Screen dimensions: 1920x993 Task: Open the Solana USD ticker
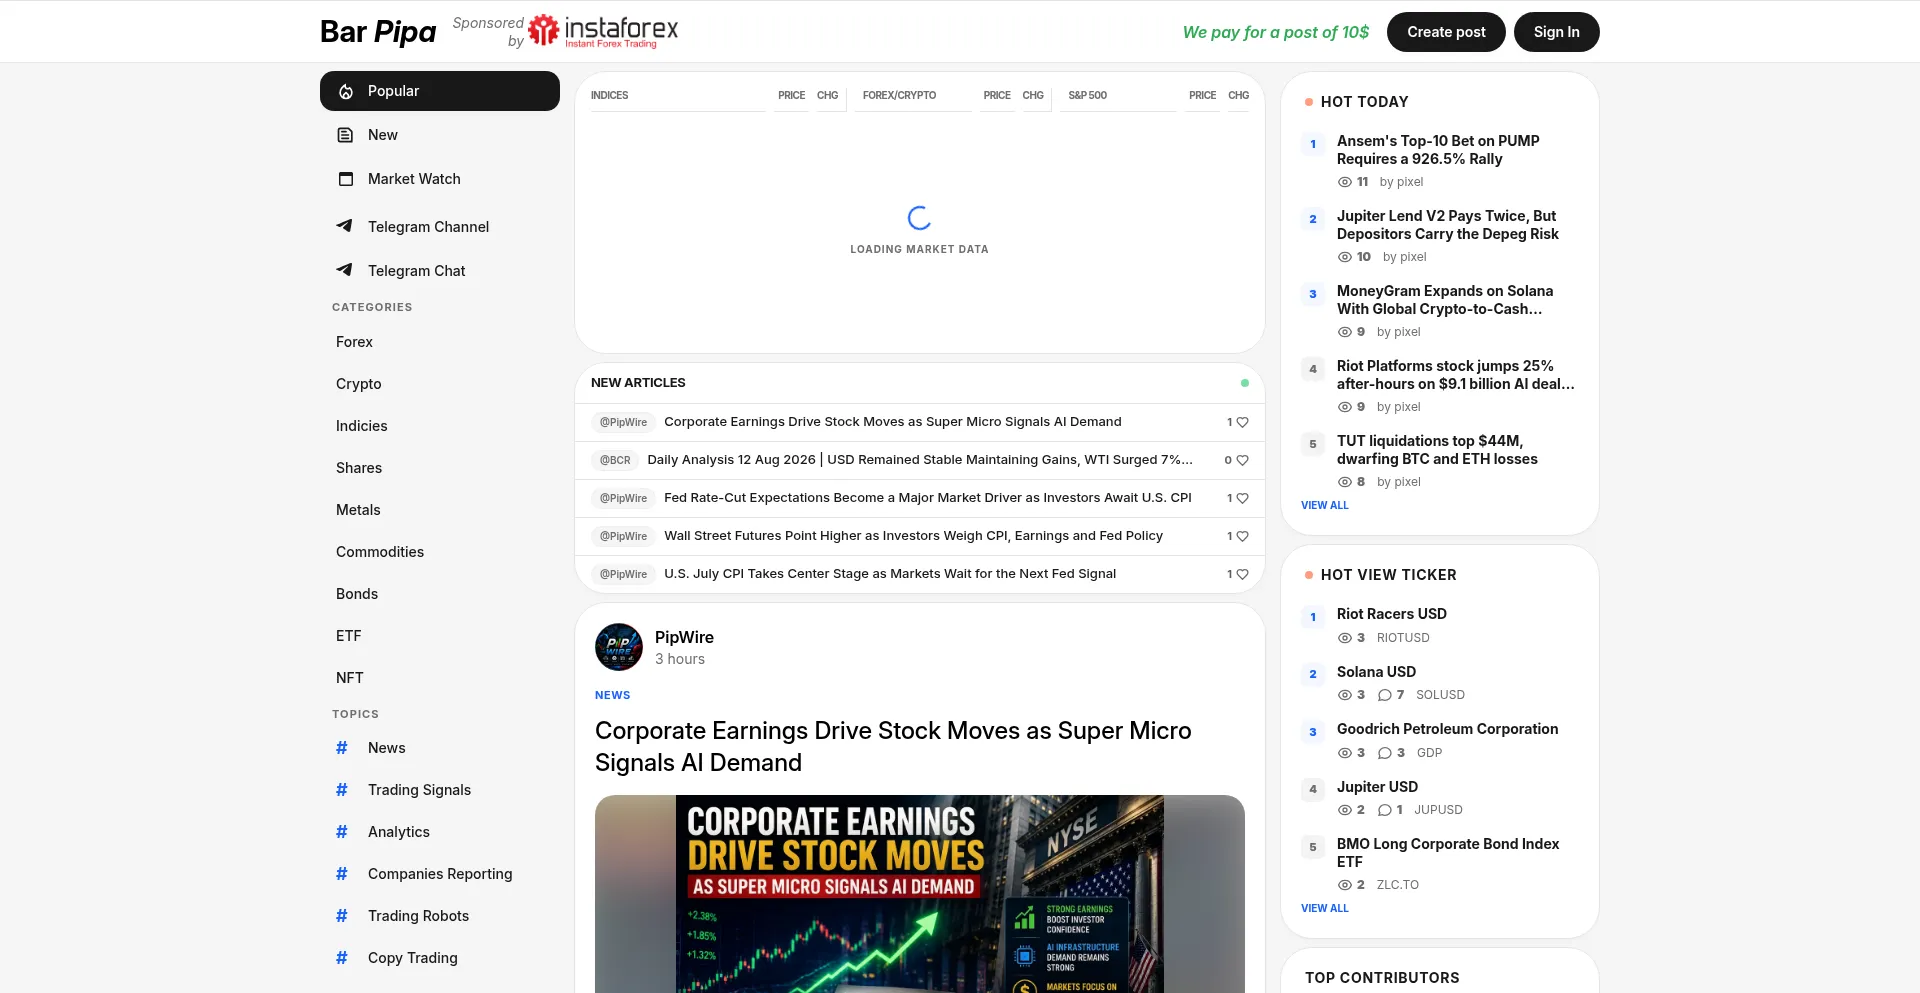(1376, 672)
